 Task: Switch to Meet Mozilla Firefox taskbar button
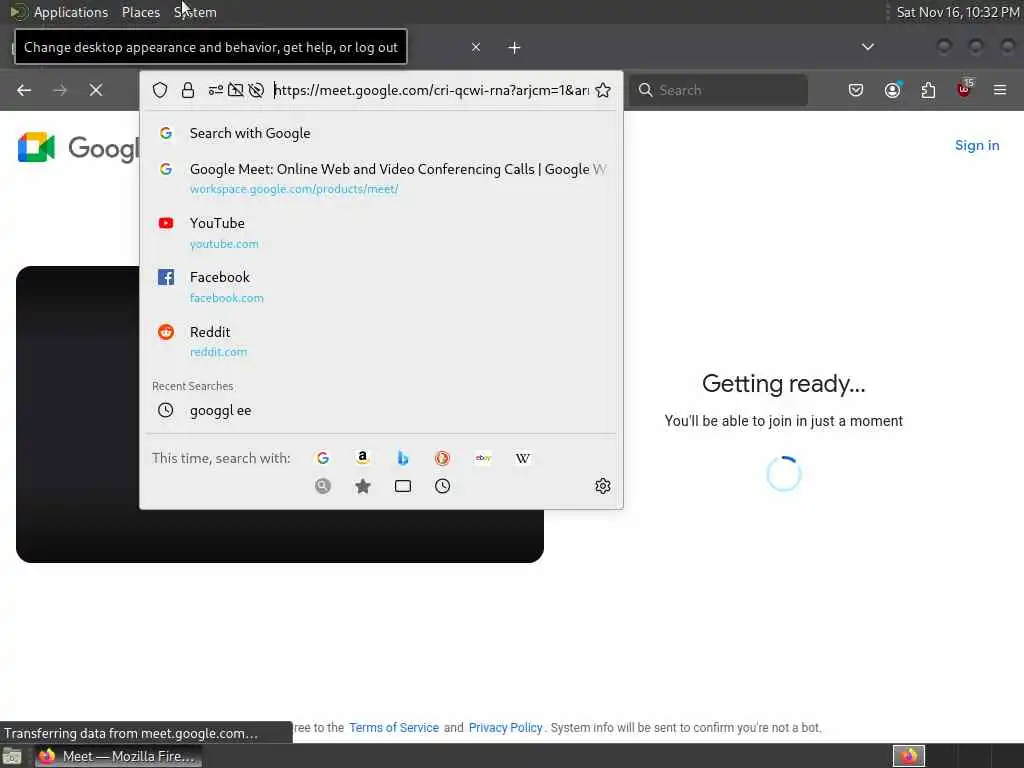(118, 756)
